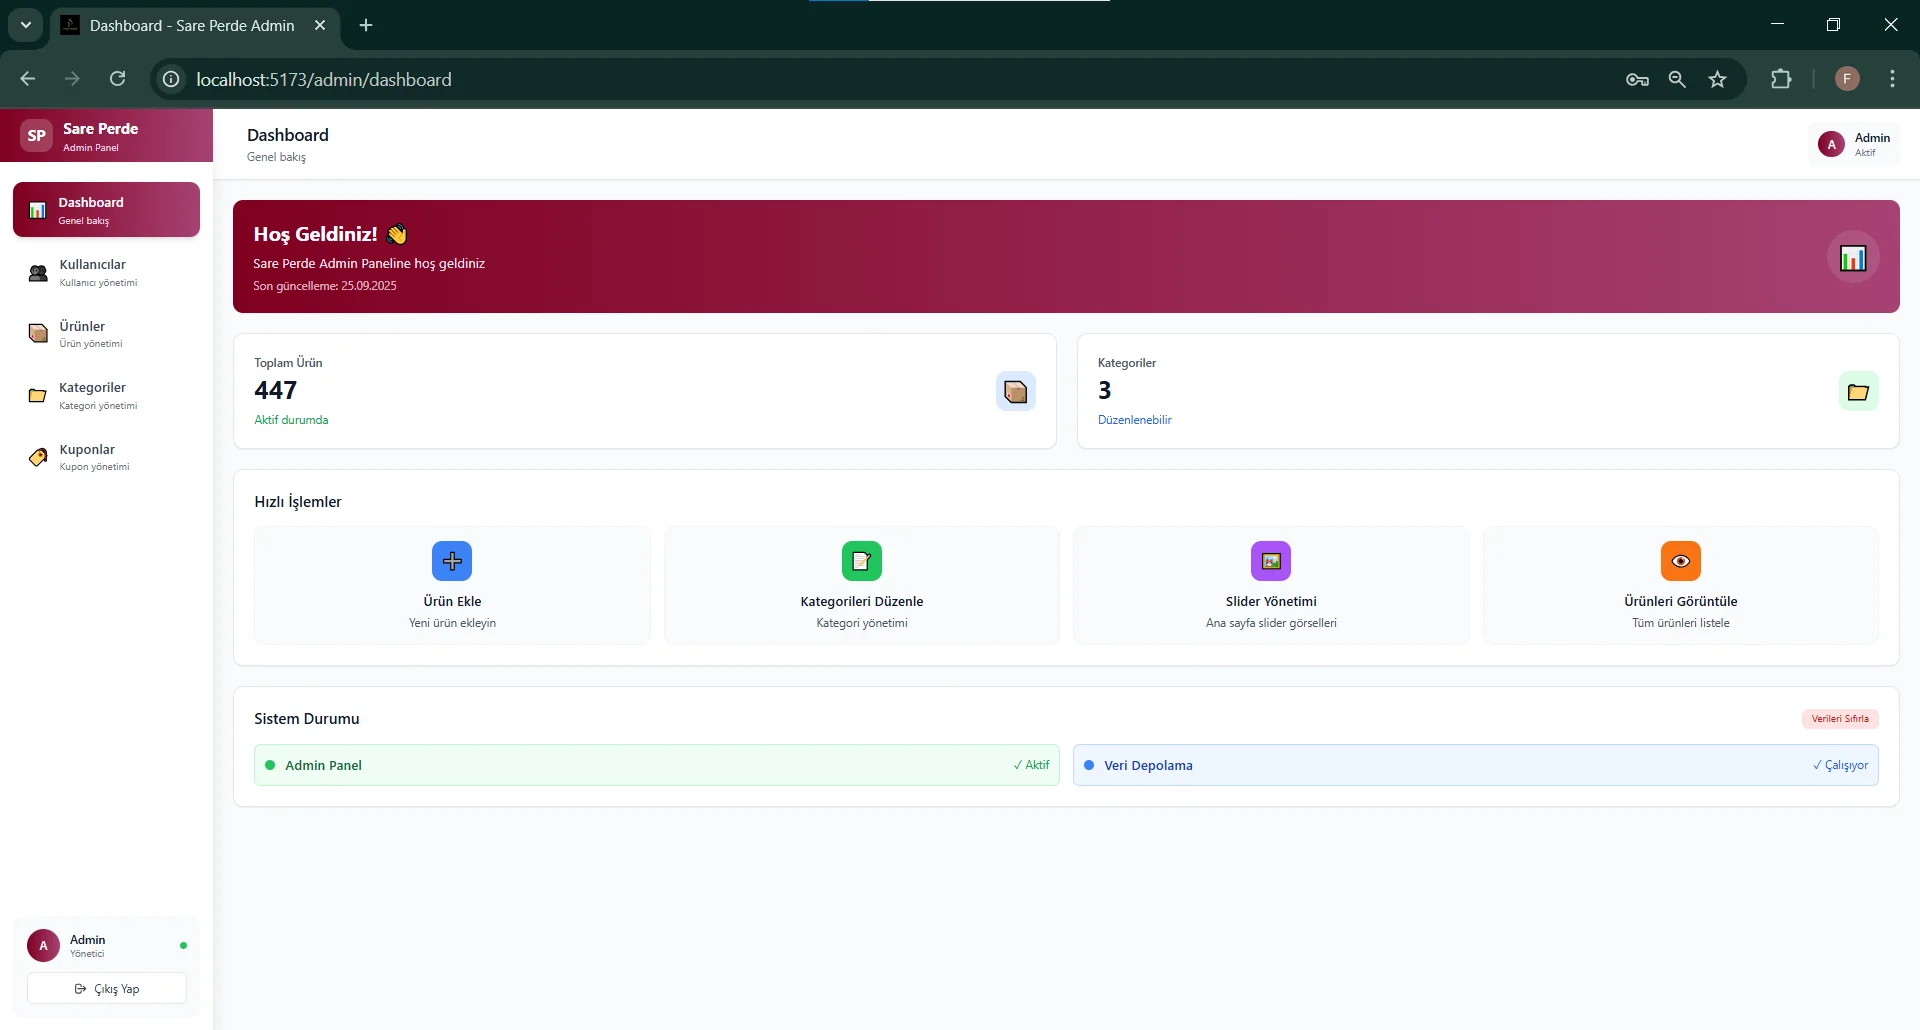
Task: Click the Admin Panel status row
Action: point(657,765)
